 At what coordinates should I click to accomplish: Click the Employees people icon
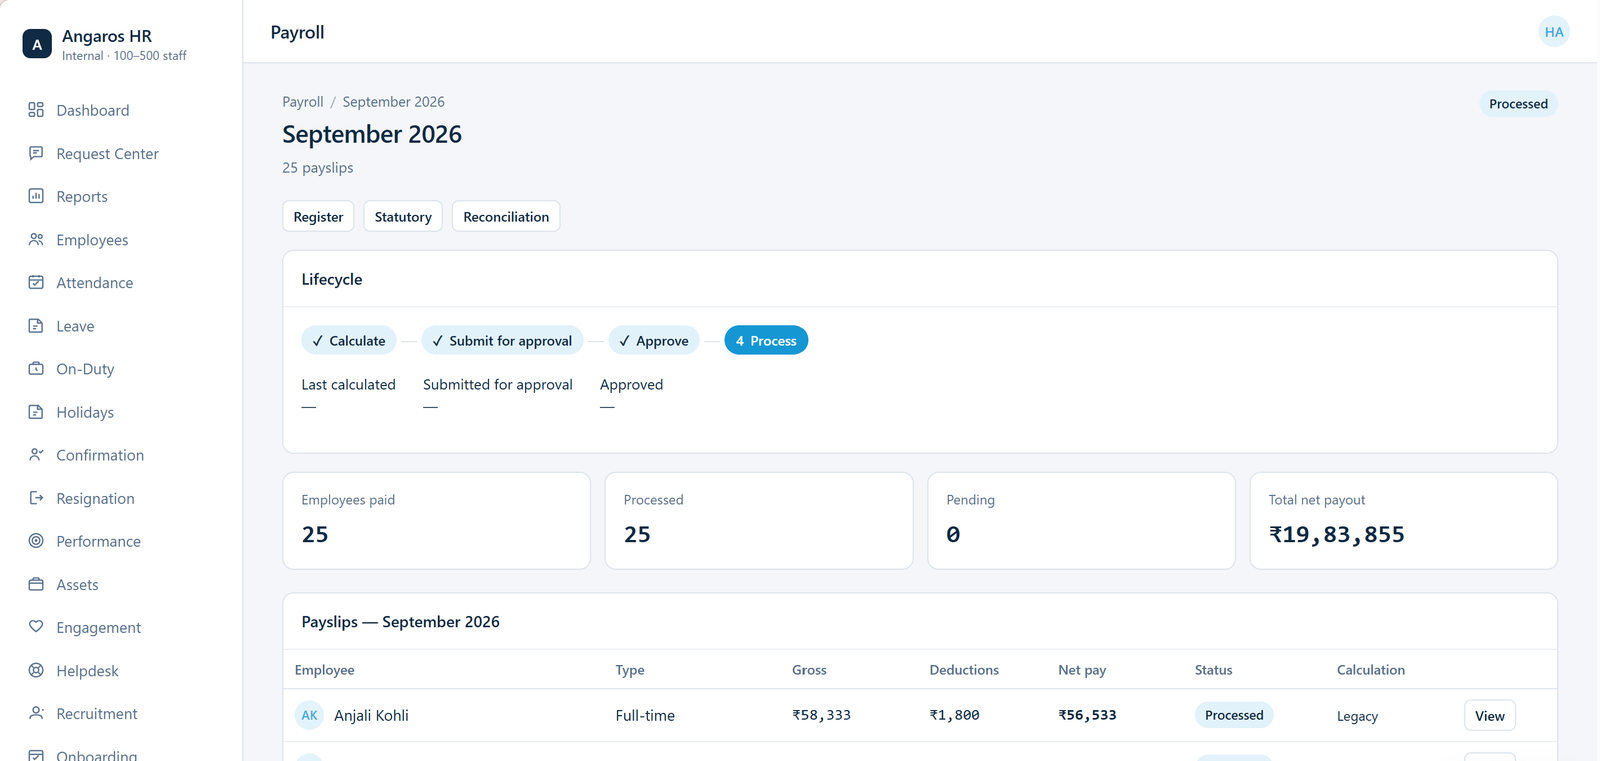coord(36,239)
